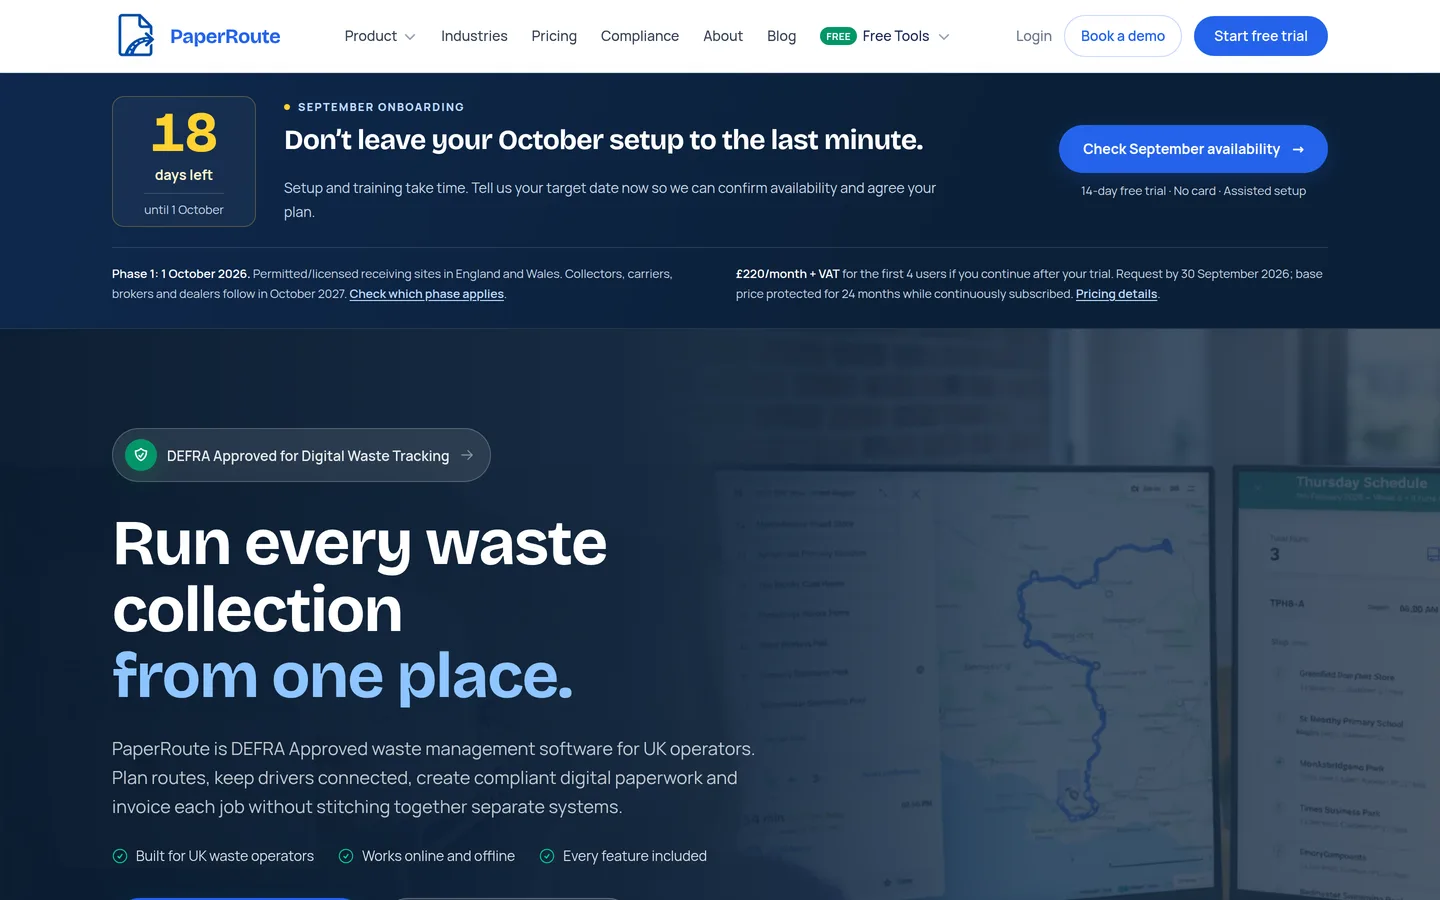This screenshot has width=1440, height=900.
Task: Click the green FREE badge
Action: (838, 36)
